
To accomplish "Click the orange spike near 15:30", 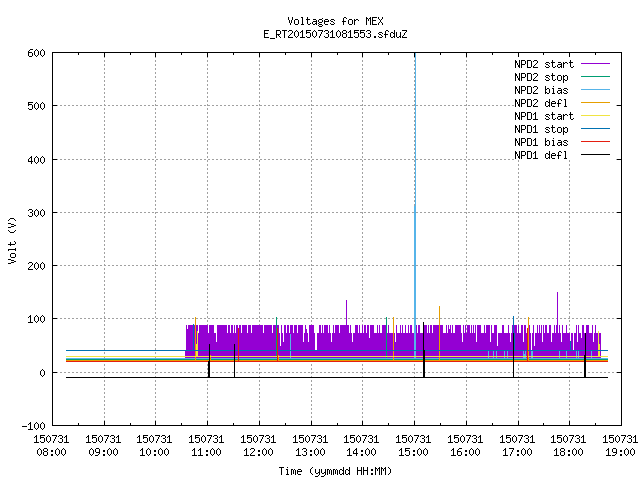I will point(440,333).
